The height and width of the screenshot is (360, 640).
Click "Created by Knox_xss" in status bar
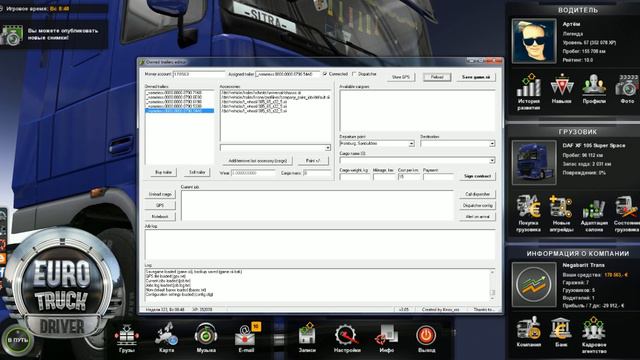(440, 309)
